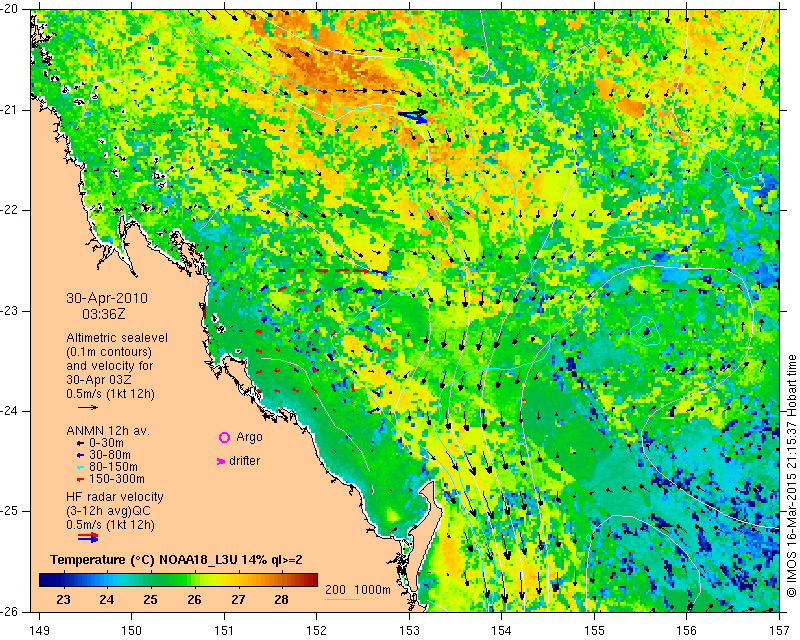Click the latitude axis label -26
This screenshot has height=640, width=800.
tap(11, 611)
